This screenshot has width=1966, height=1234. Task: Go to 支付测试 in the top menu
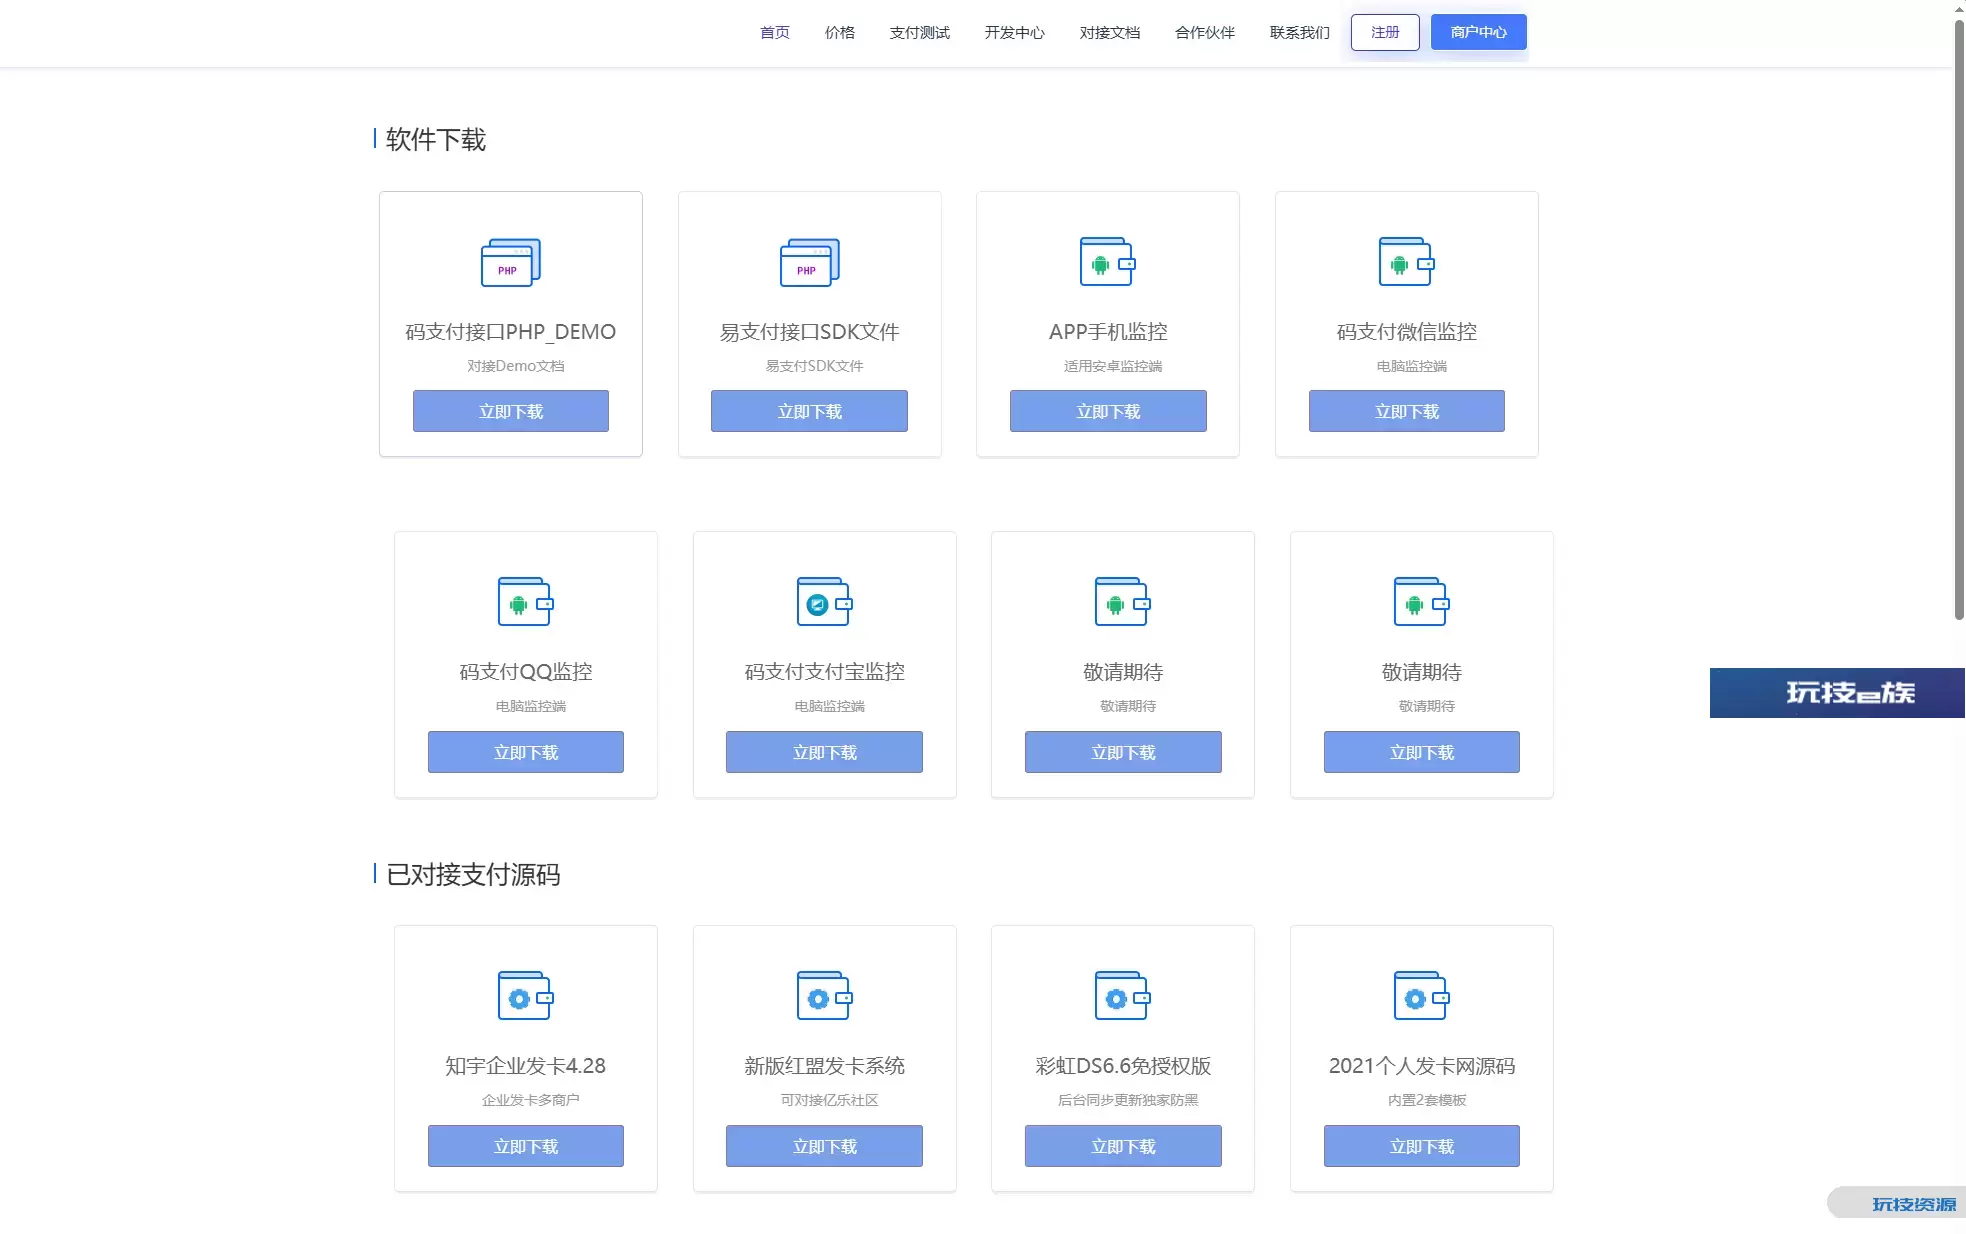tap(920, 32)
